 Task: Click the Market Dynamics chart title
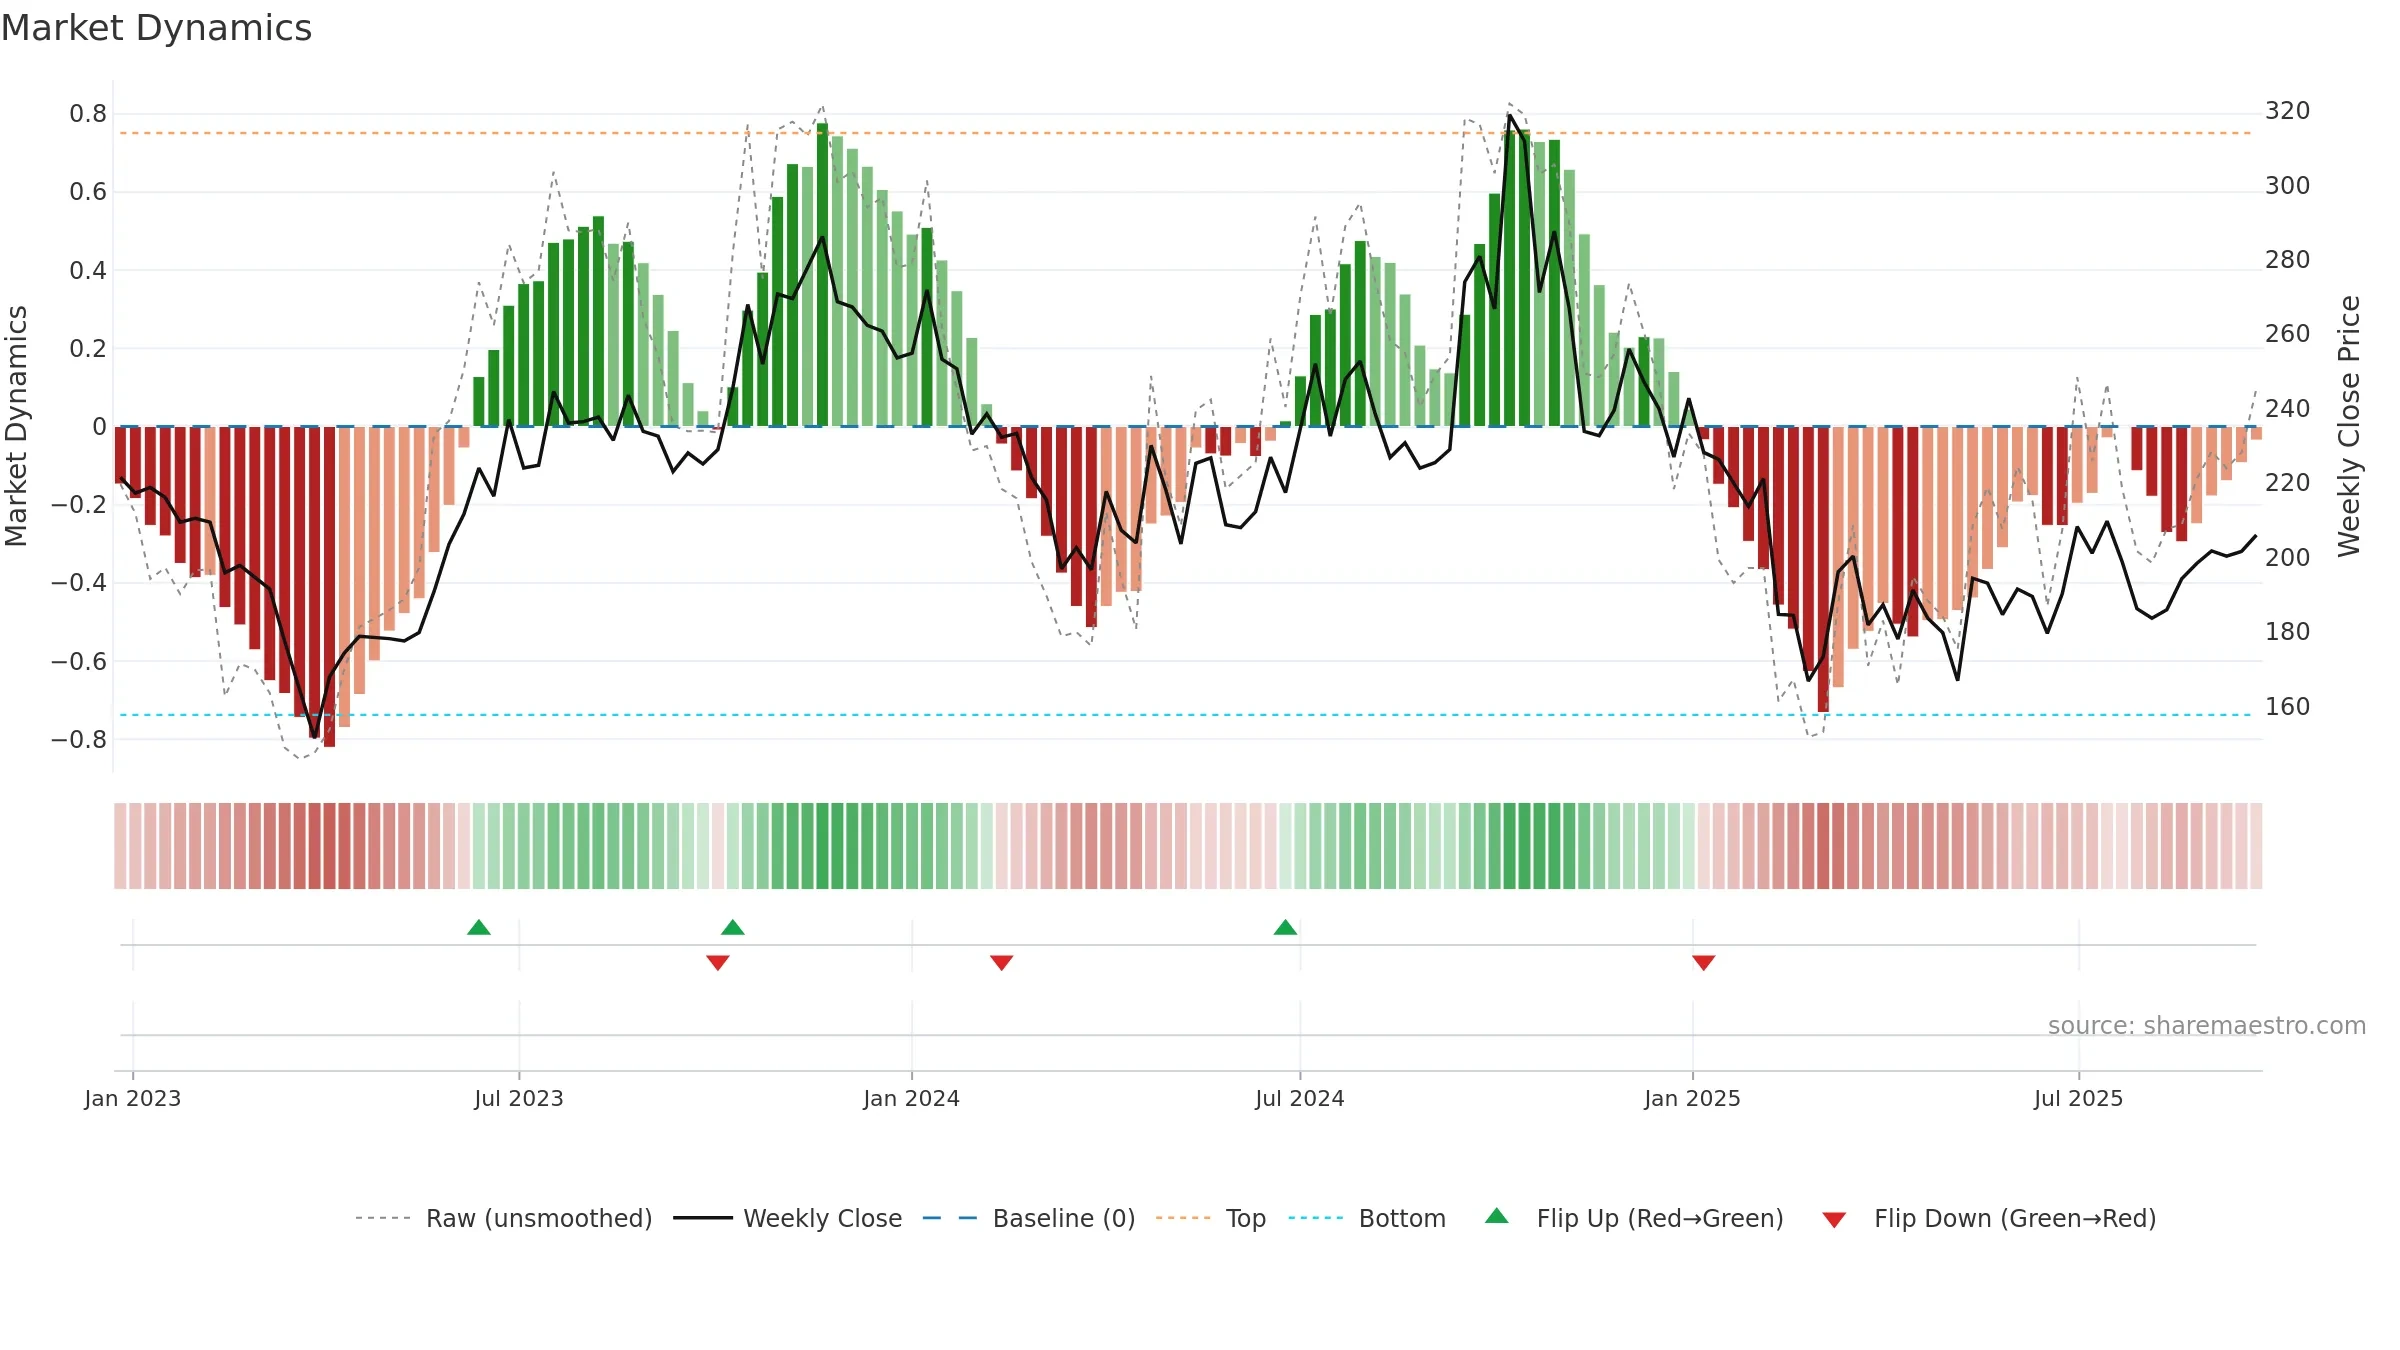point(156,28)
